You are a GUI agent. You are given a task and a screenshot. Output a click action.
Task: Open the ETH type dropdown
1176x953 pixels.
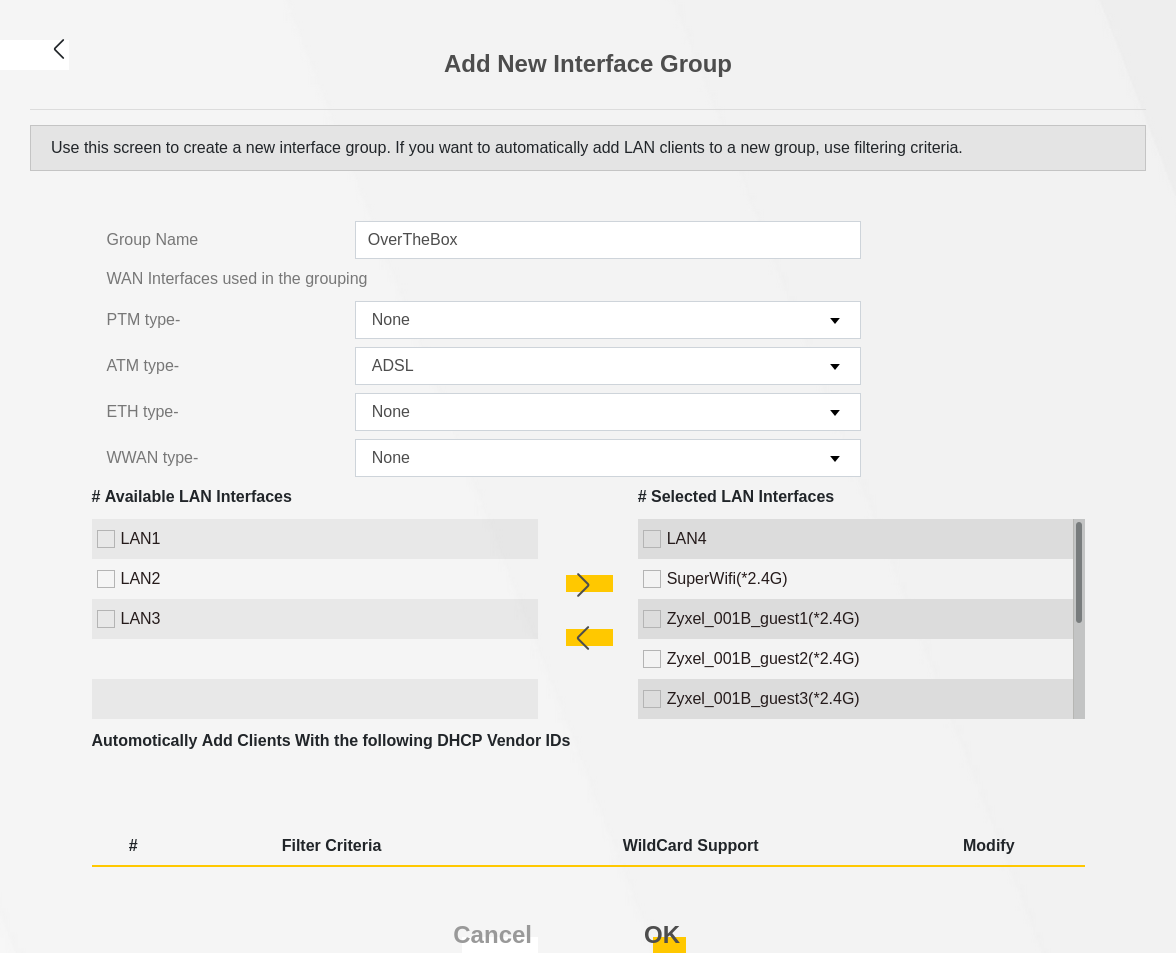607,412
